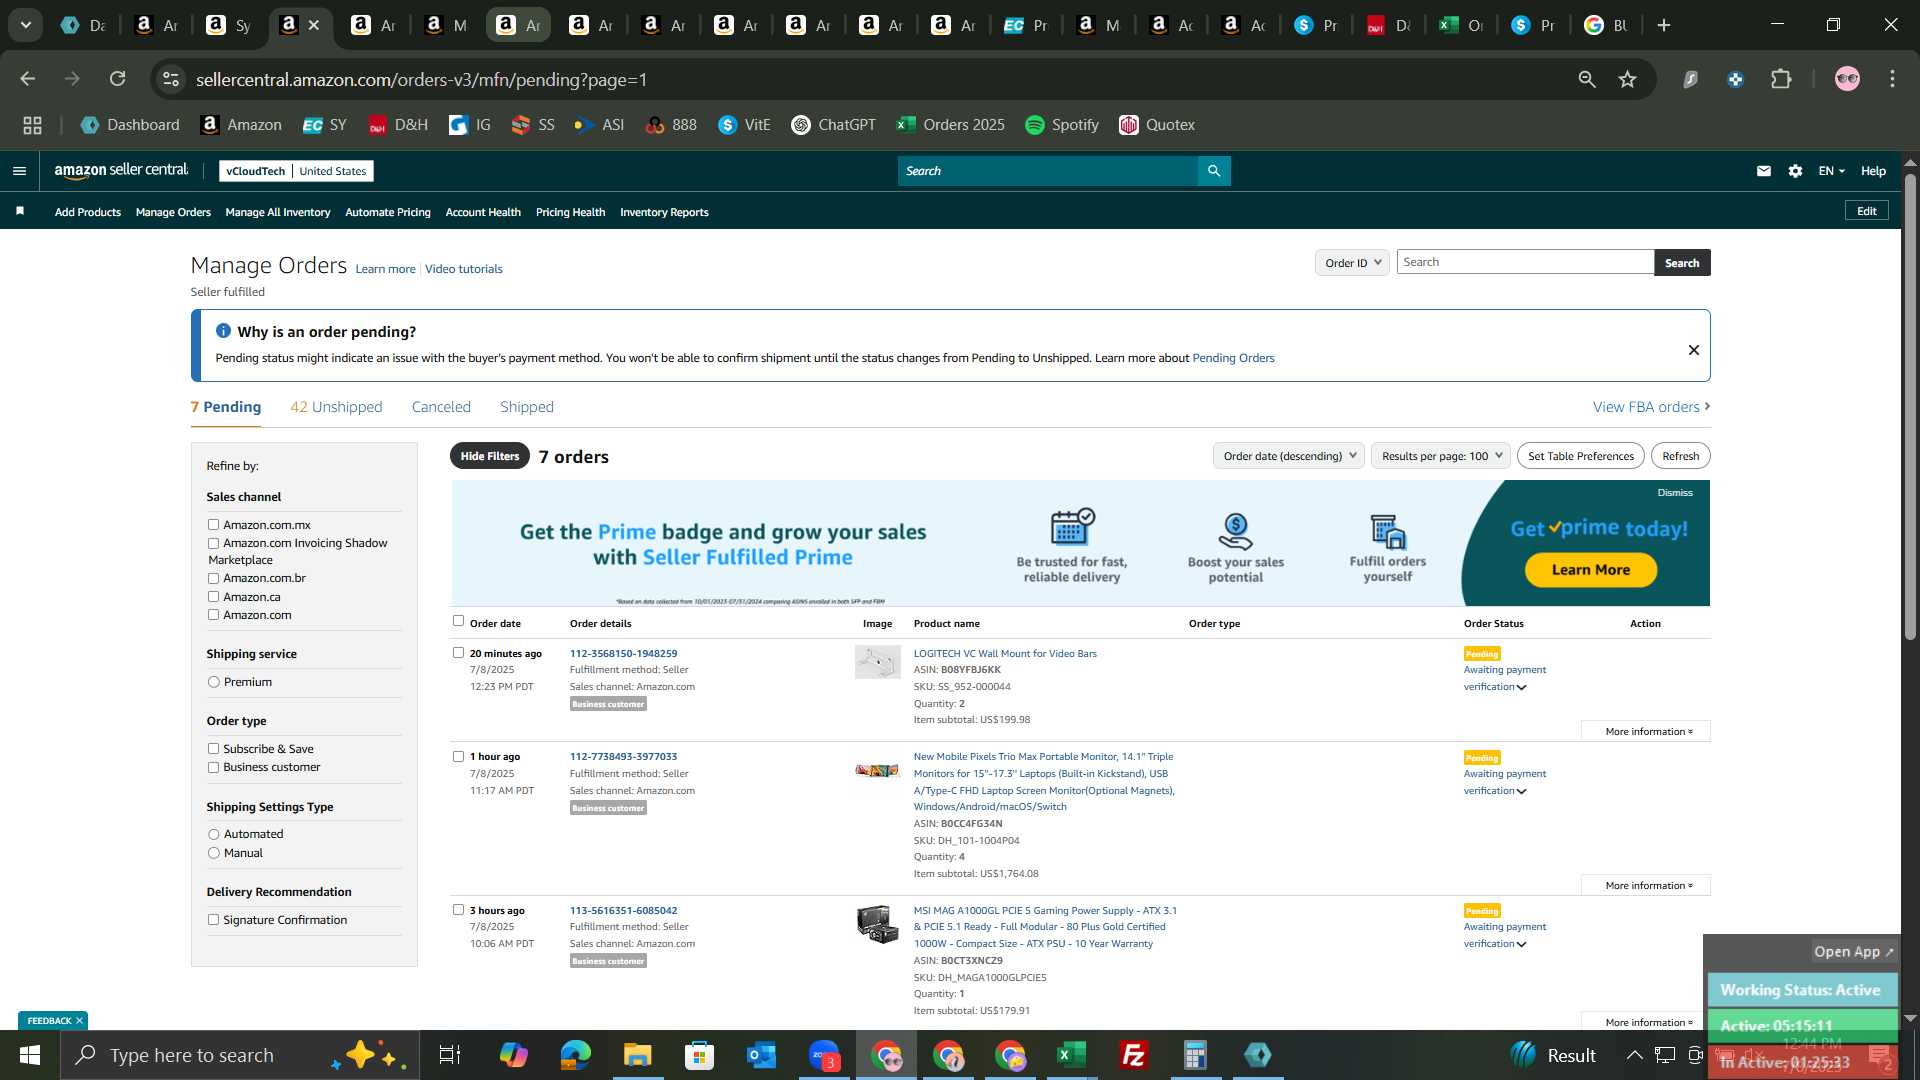Open the Results per page dropdown
1920x1080 pixels.
tap(1440, 456)
